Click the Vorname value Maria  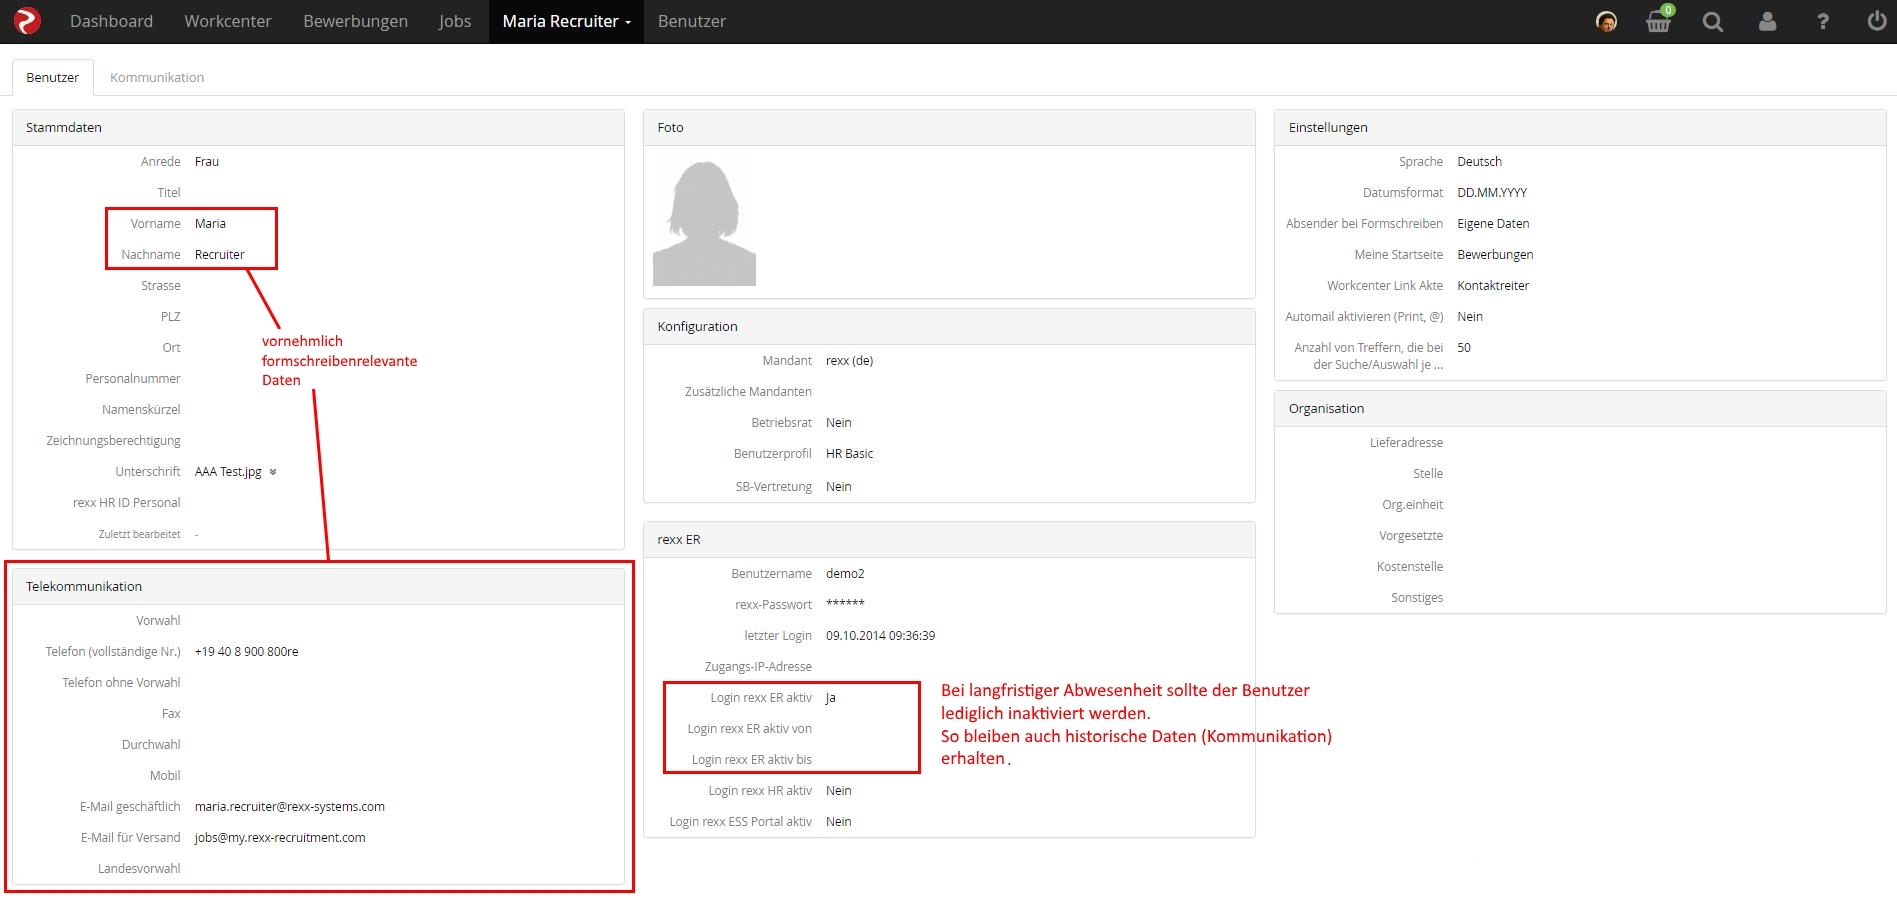[210, 223]
